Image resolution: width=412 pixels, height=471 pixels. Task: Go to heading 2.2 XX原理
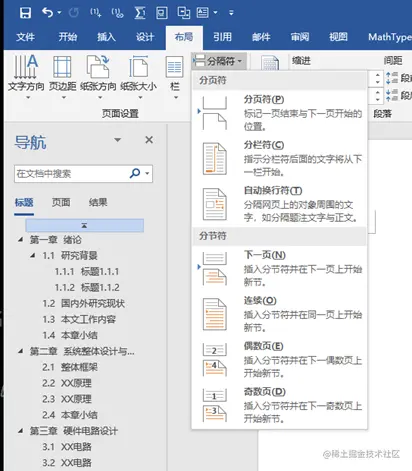pyautogui.click(x=67, y=383)
